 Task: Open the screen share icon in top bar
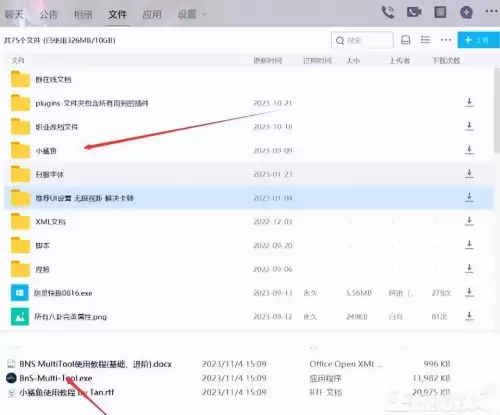(x=440, y=13)
